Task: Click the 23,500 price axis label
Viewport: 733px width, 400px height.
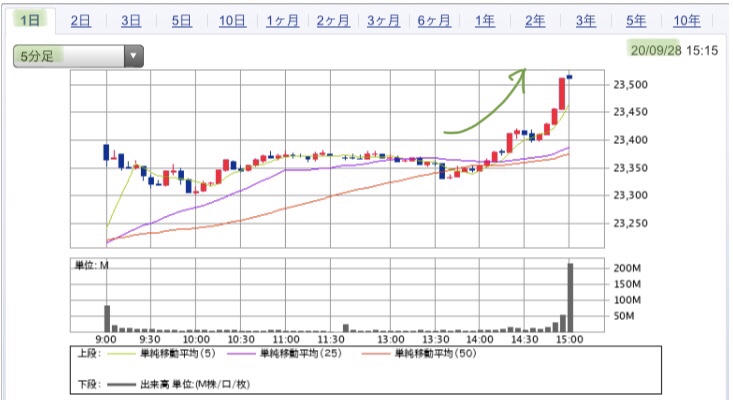Action: (631, 85)
